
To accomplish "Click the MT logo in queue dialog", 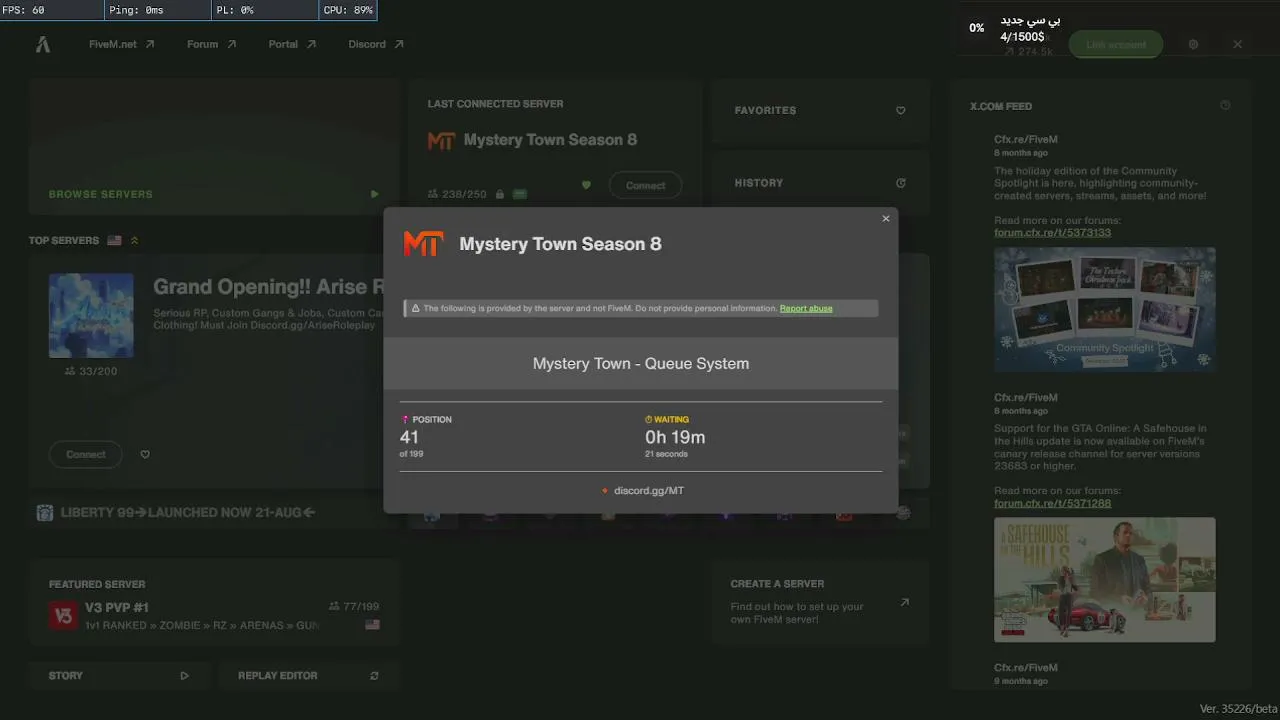I will click(x=423, y=243).
